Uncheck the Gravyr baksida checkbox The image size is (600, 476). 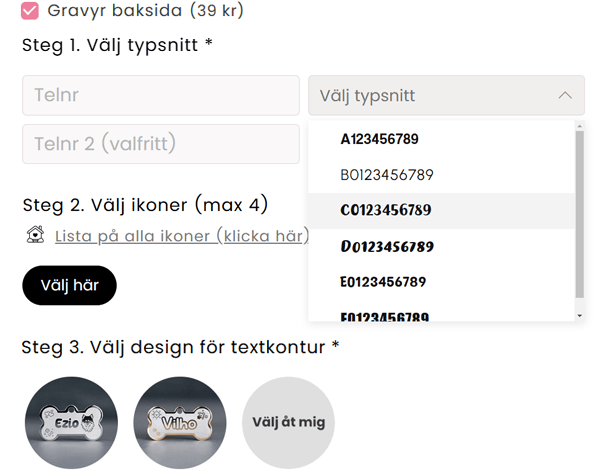click(x=31, y=12)
